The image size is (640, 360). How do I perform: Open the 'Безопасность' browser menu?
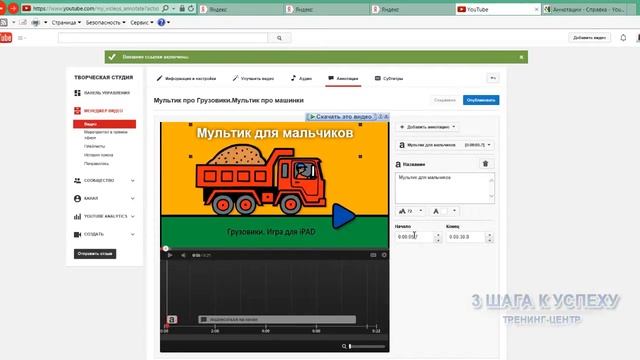(105, 22)
